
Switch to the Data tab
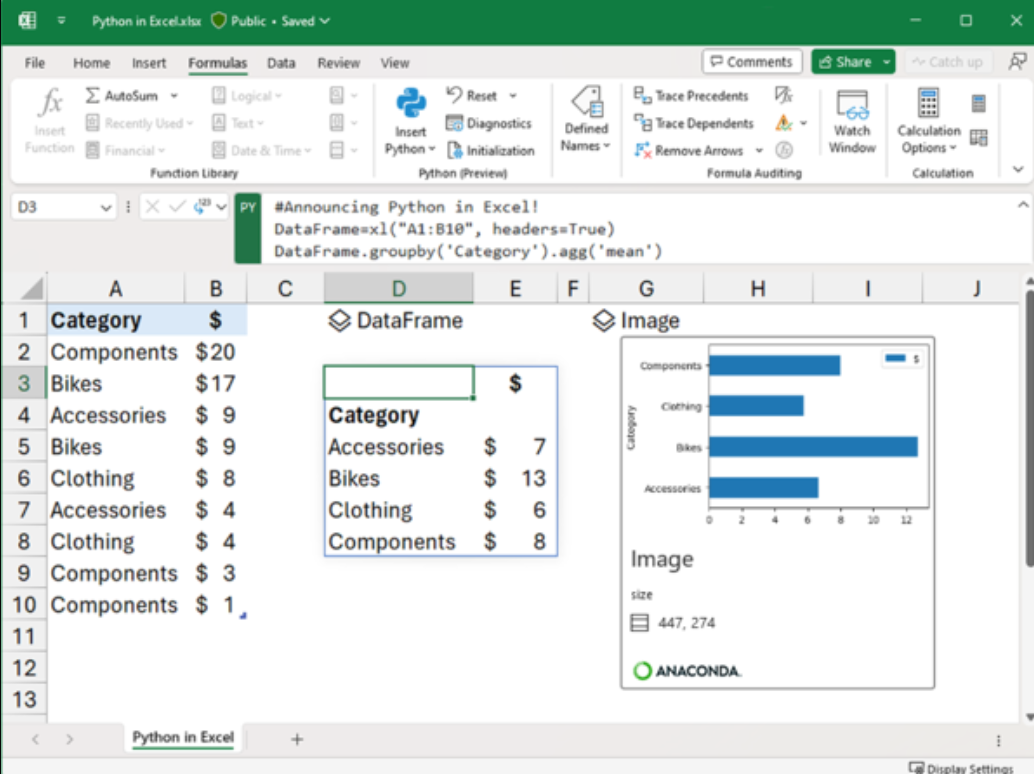click(281, 63)
